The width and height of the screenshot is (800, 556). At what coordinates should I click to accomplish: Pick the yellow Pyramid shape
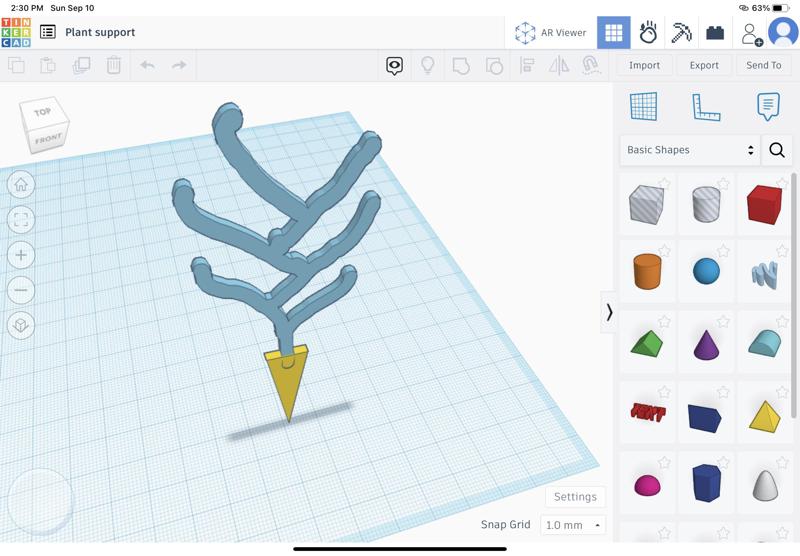[765, 417]
